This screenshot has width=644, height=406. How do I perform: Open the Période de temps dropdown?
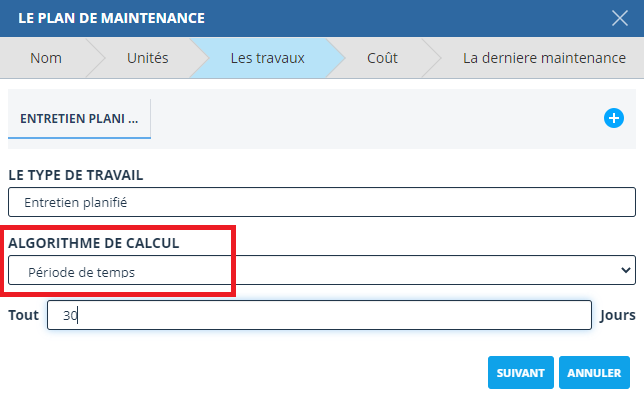click(x=321, y=270)
